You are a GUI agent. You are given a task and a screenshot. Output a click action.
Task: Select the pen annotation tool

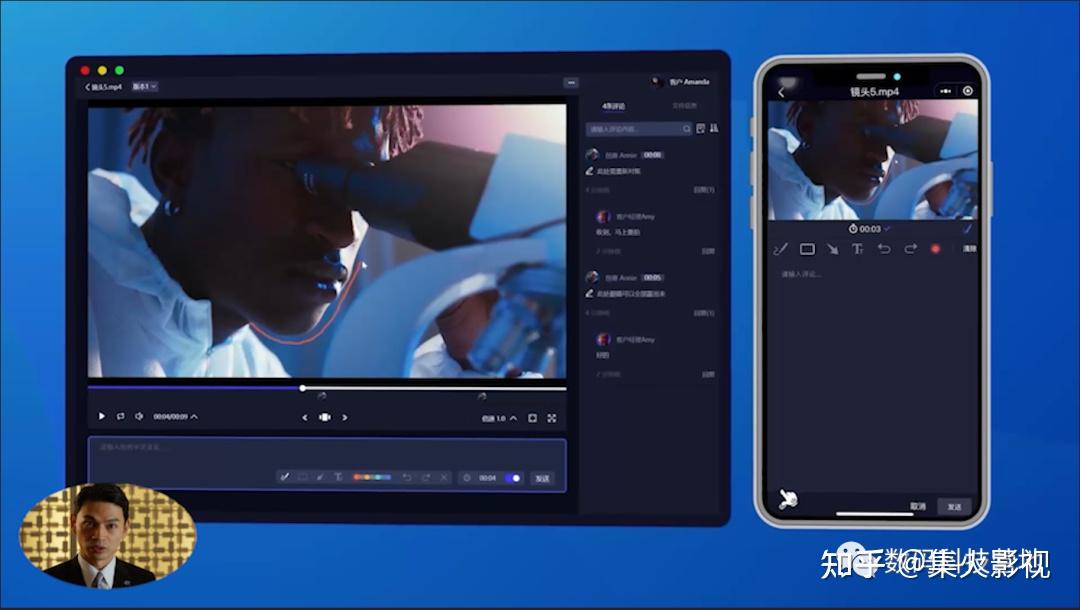coord(286,478)
